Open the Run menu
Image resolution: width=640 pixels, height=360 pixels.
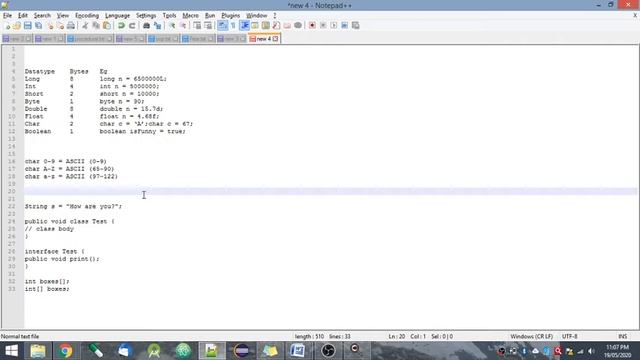point(210,16)
